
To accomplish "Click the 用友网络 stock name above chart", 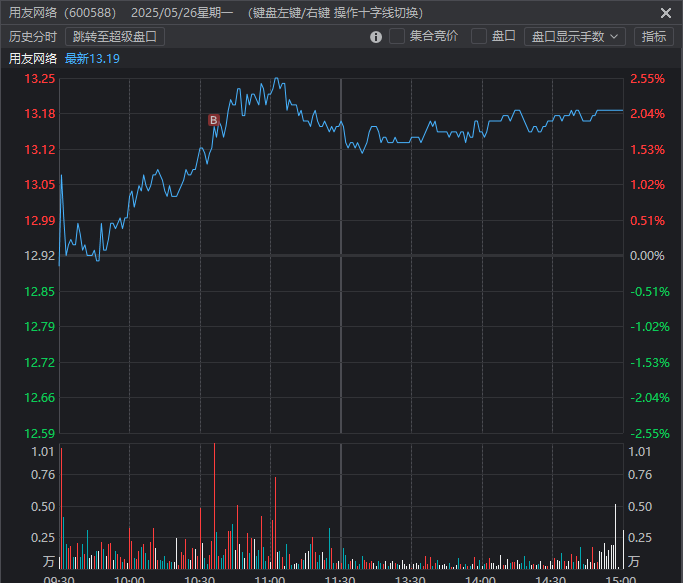I will tap(32, 59).
